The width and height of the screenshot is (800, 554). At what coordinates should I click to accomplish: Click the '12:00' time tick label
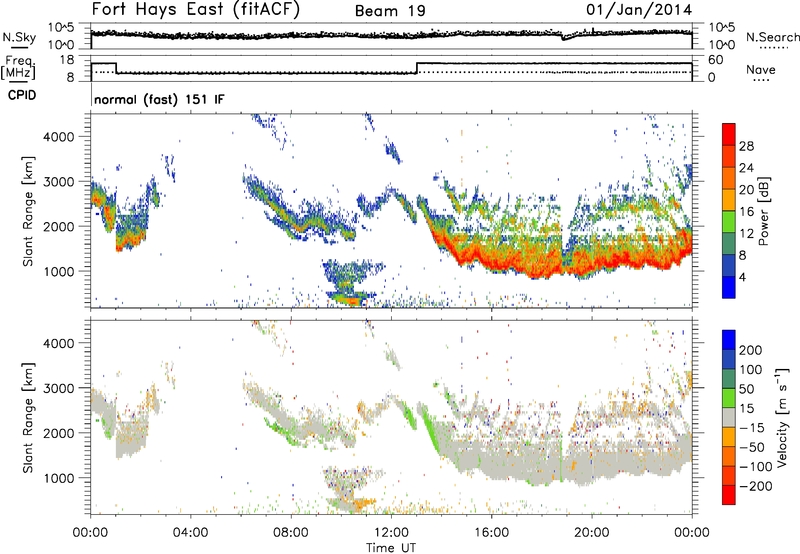tap(391, 533)
